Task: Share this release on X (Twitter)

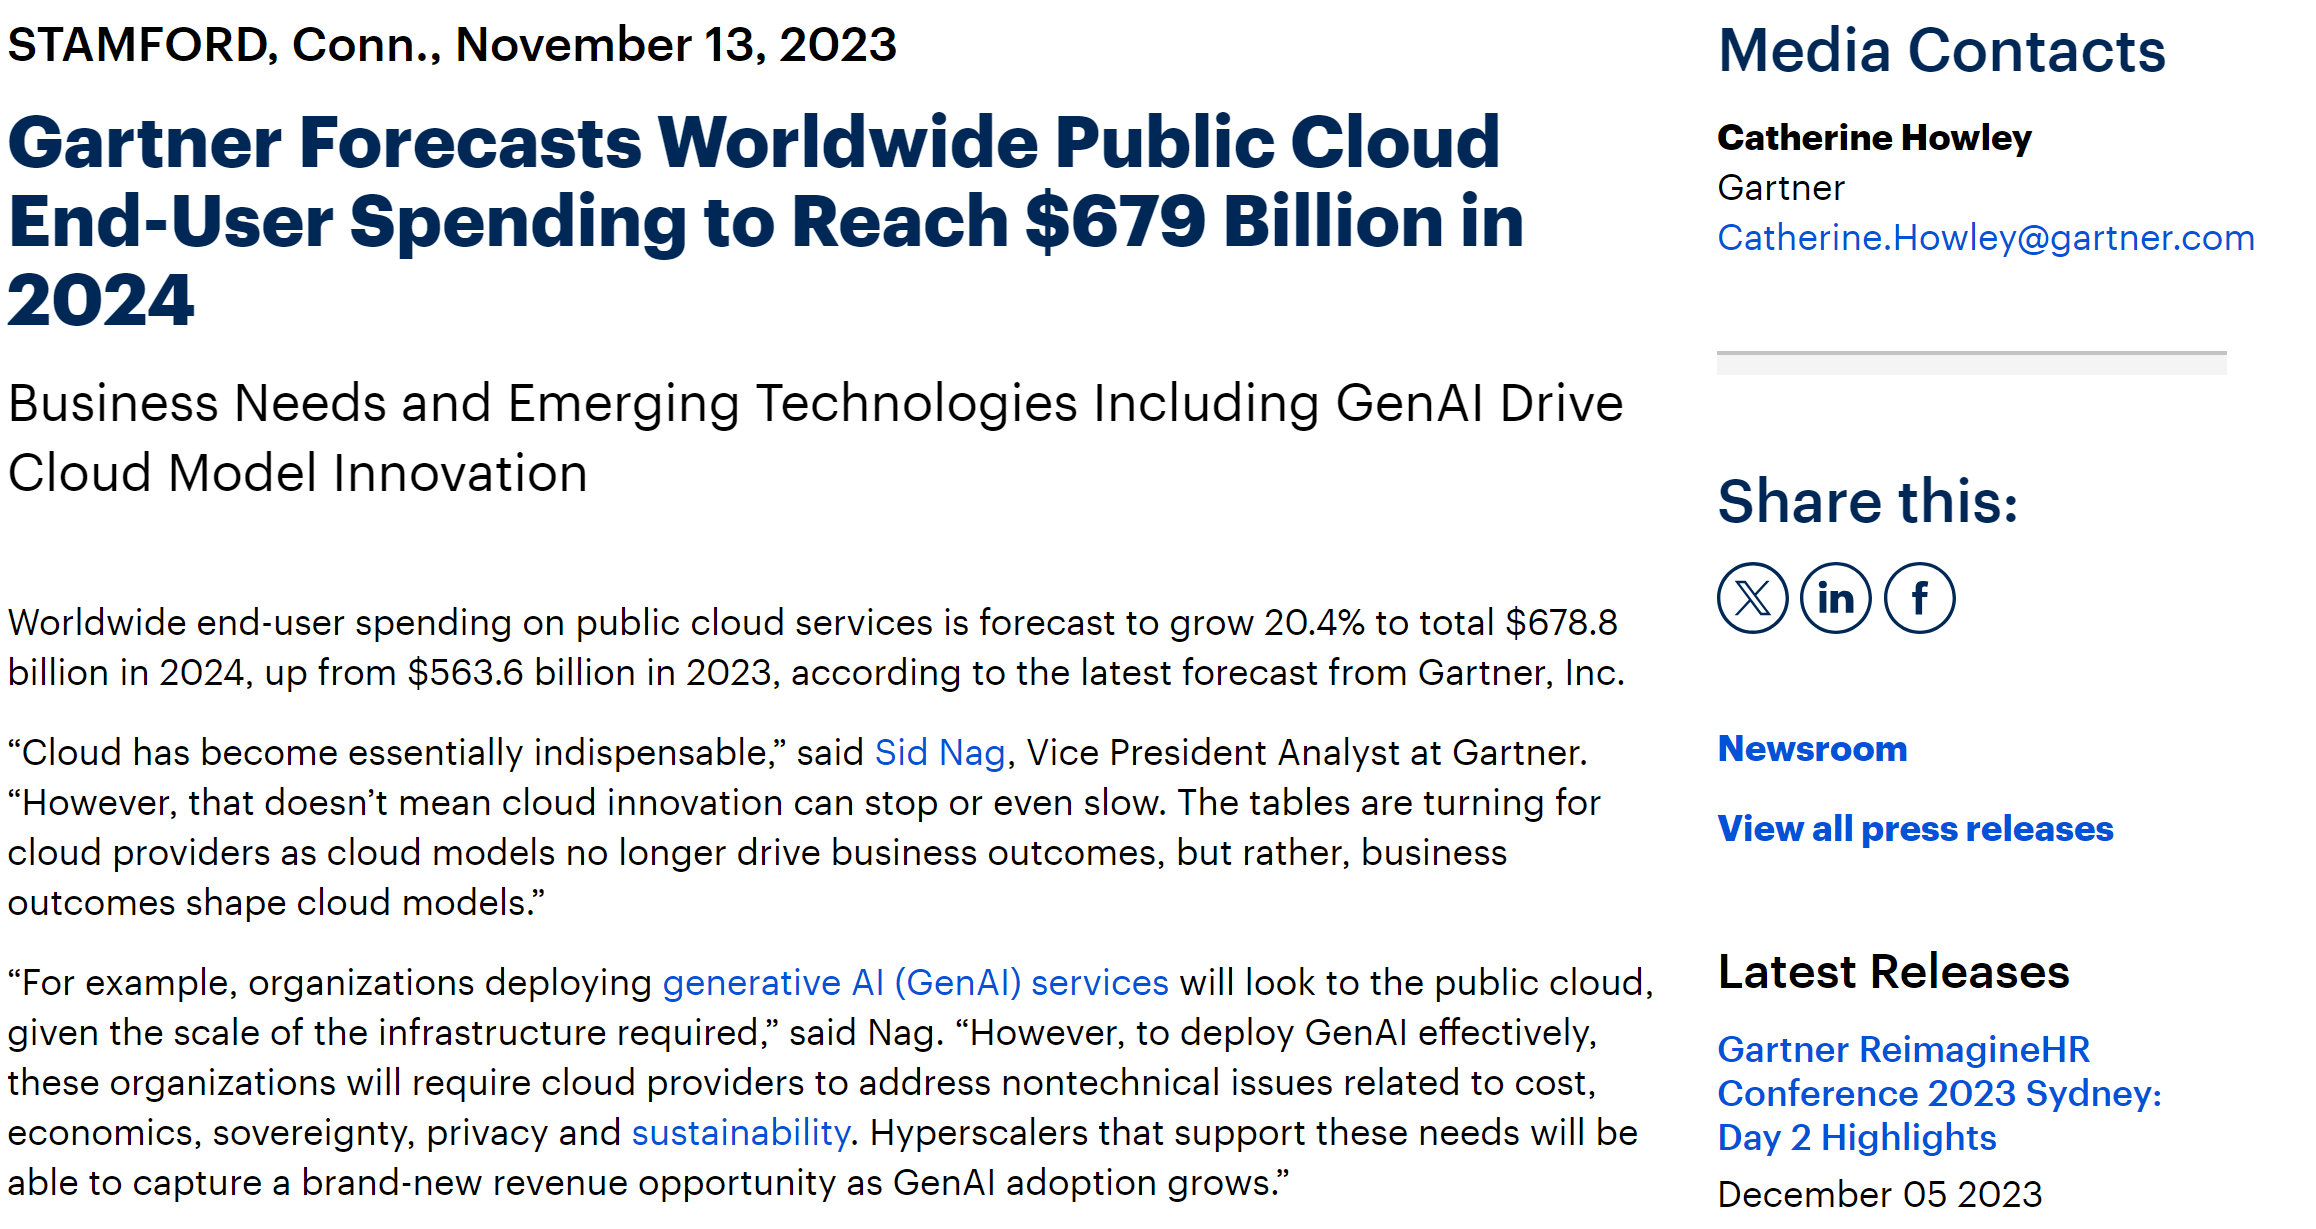Action: [1752, 598]
